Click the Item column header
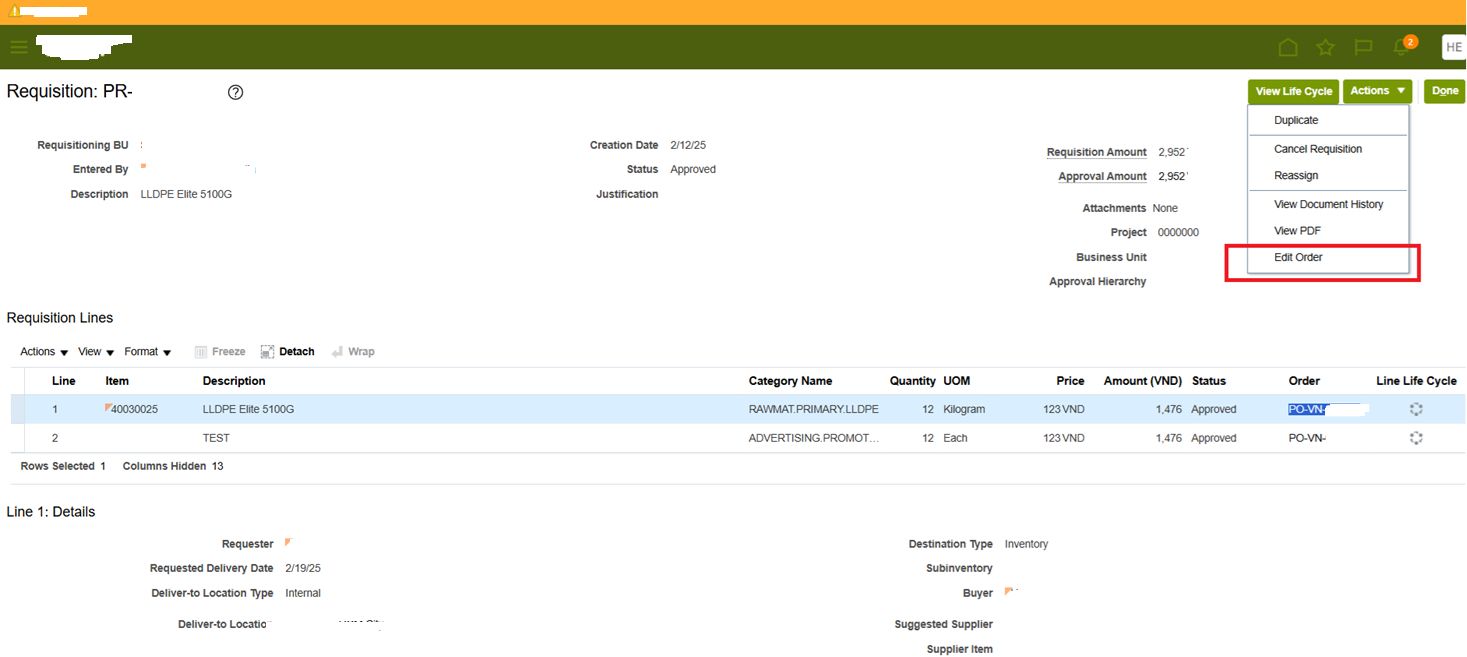 [x=117, y=381]
